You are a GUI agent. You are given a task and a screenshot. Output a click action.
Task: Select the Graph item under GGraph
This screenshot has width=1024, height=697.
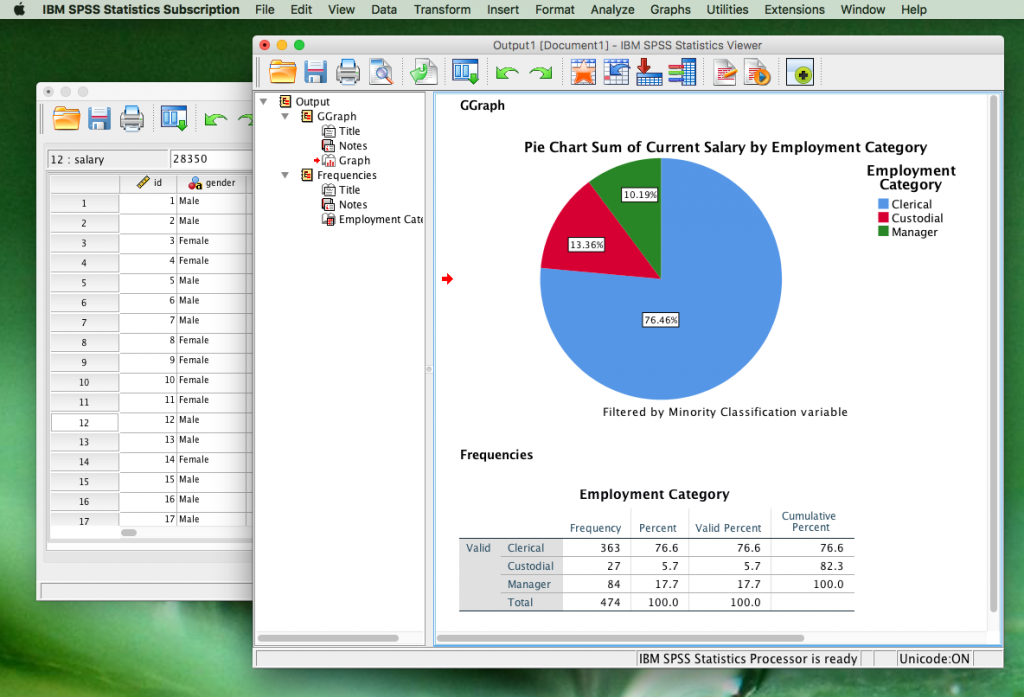(355, 160)
